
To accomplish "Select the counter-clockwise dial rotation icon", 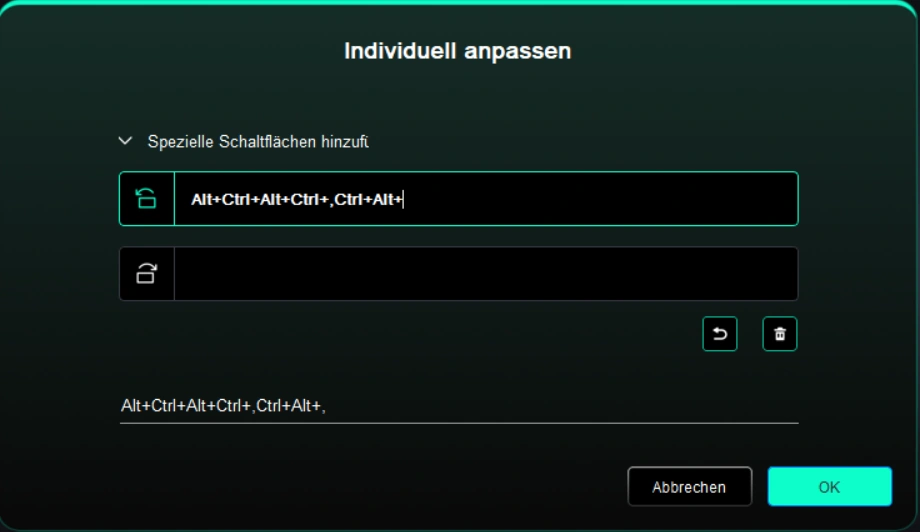I will (x=146, y=199).
